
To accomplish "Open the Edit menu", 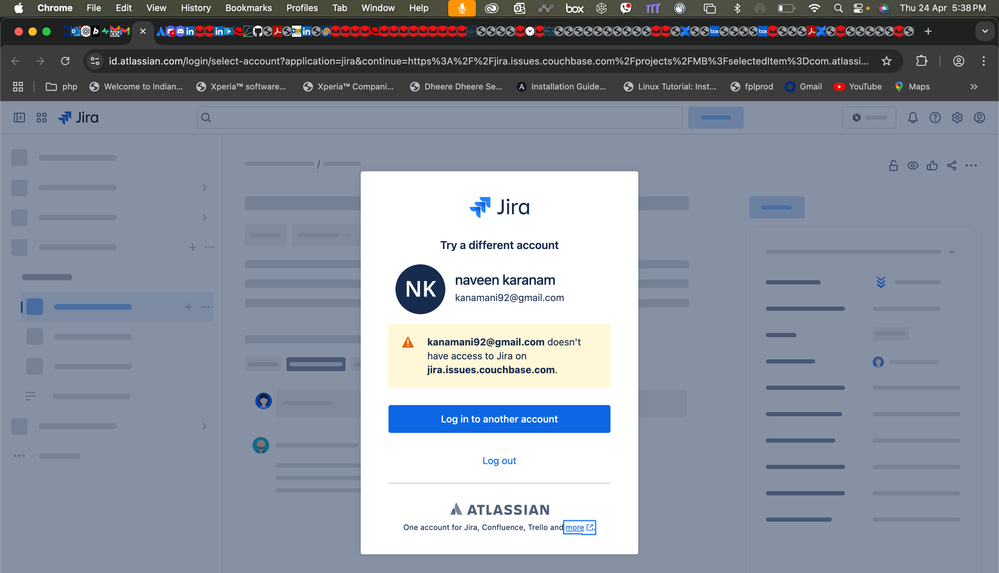I will click(124, 8).
